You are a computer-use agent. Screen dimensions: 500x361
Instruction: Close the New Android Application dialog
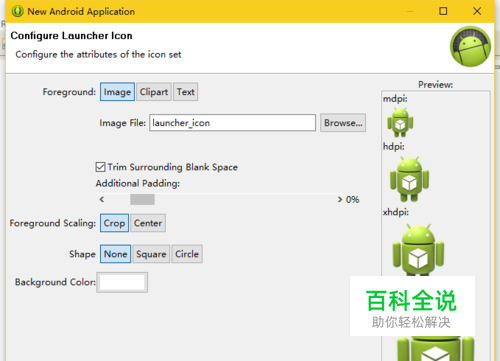tap(477, 11)
